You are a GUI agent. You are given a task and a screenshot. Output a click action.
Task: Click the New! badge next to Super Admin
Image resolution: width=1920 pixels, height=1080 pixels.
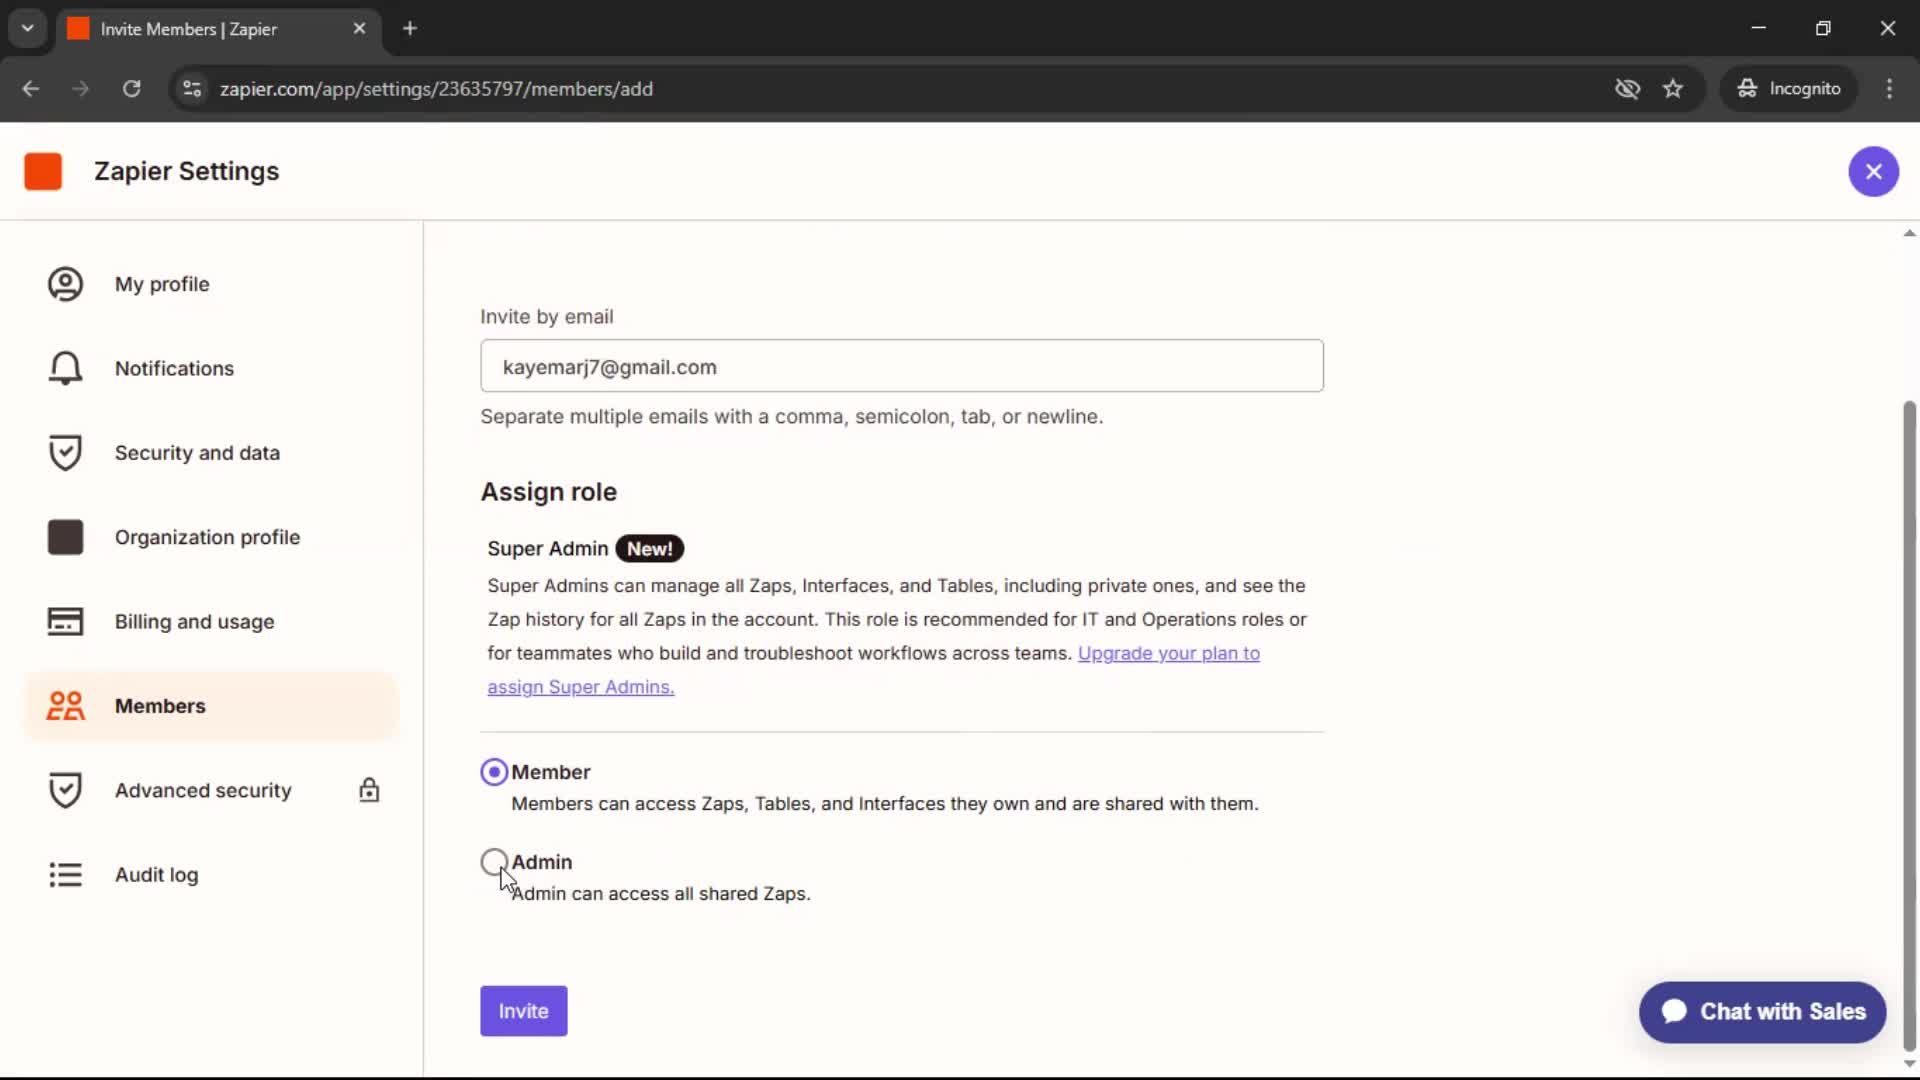pos(649,549)
